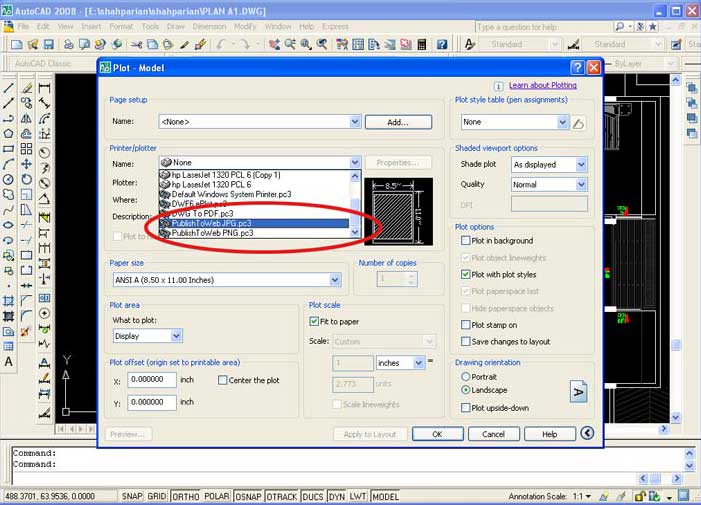701x505 pixels.
Task: Select the Circle draw tool
Action: click(x=8, y=179)
